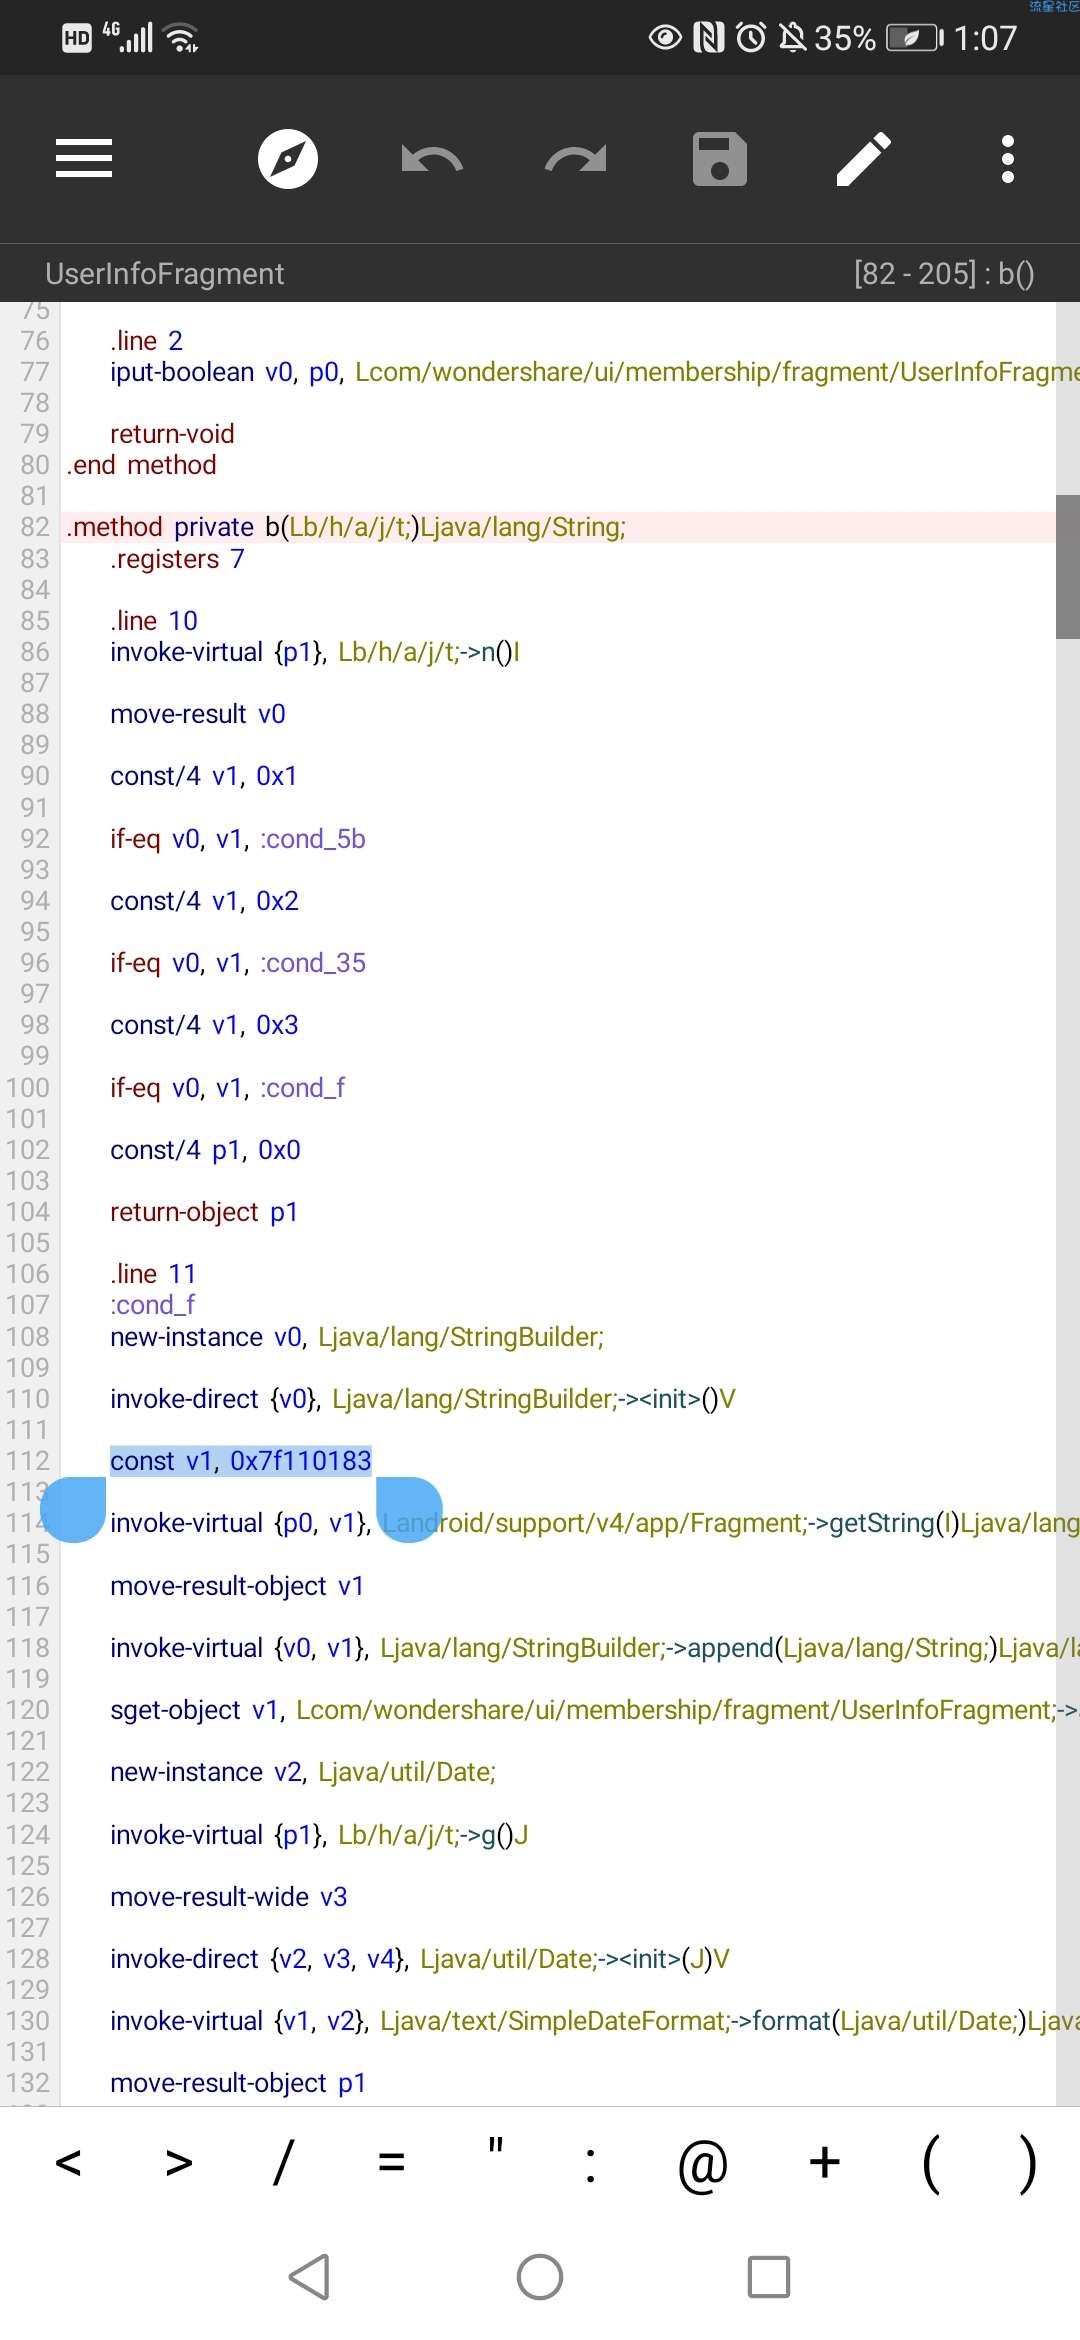
Task: Insert the equals sign key
Action: point(391,2164)
